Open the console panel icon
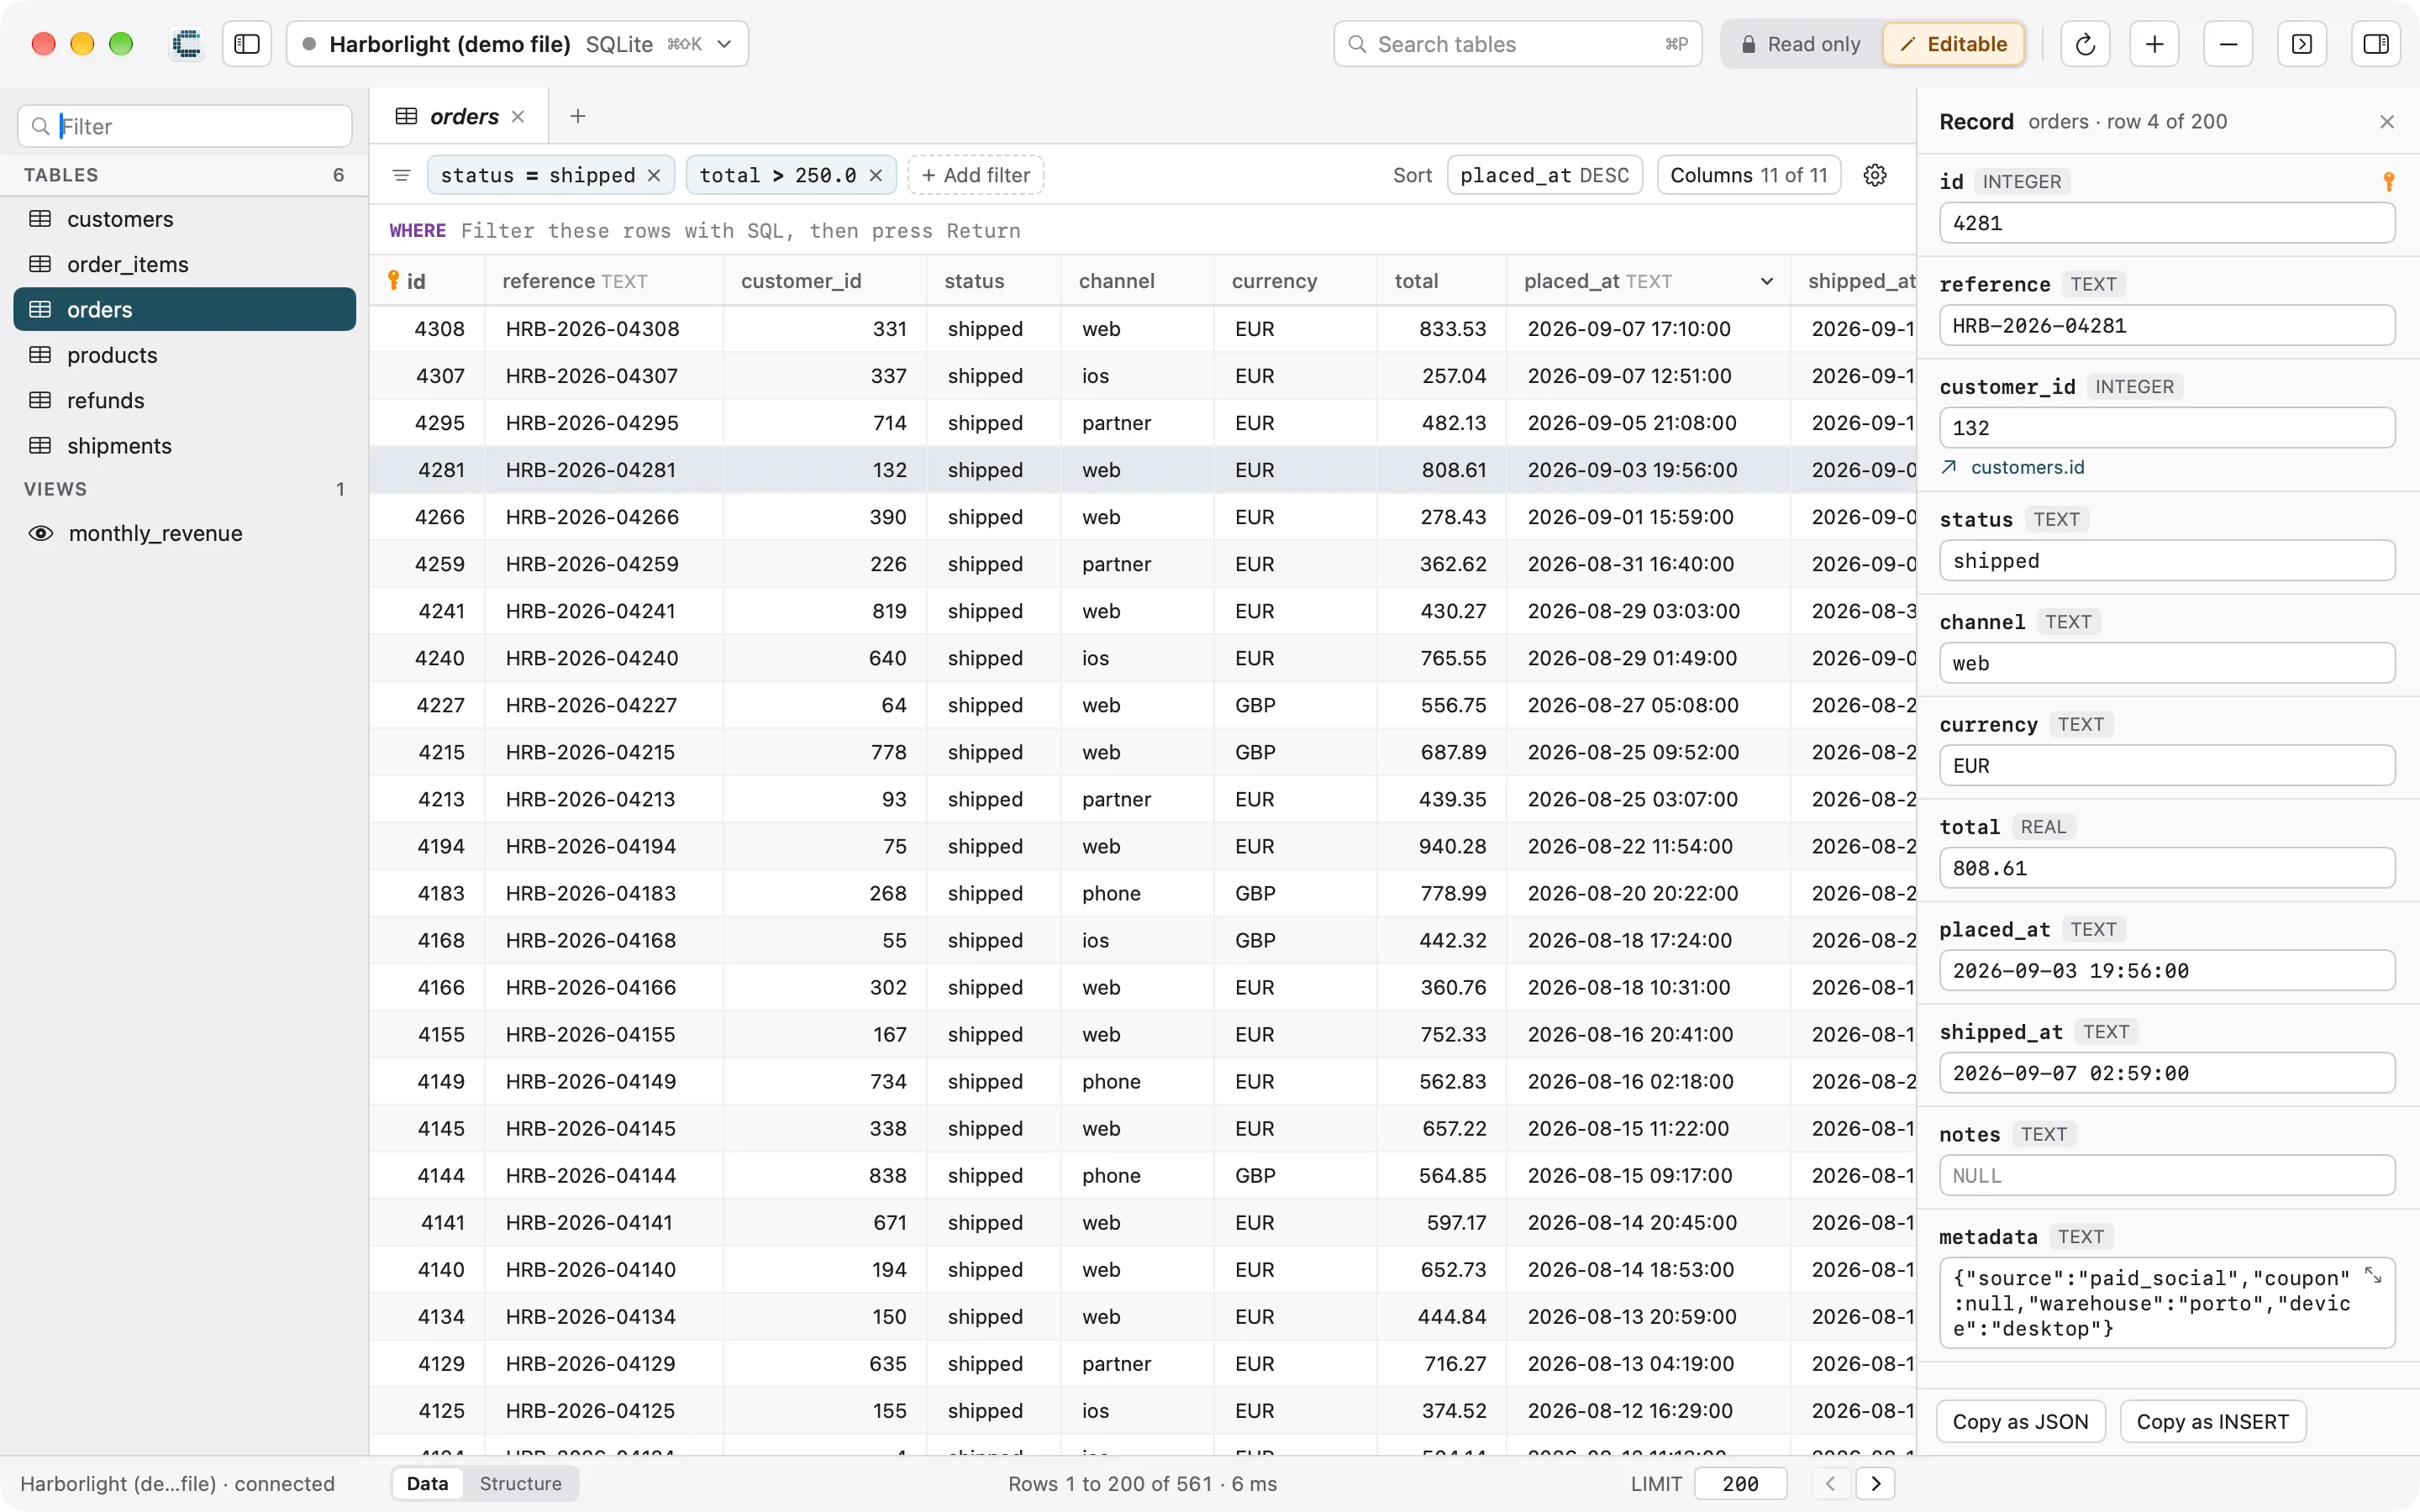2420x1512 pixels. pos(2302,44)
